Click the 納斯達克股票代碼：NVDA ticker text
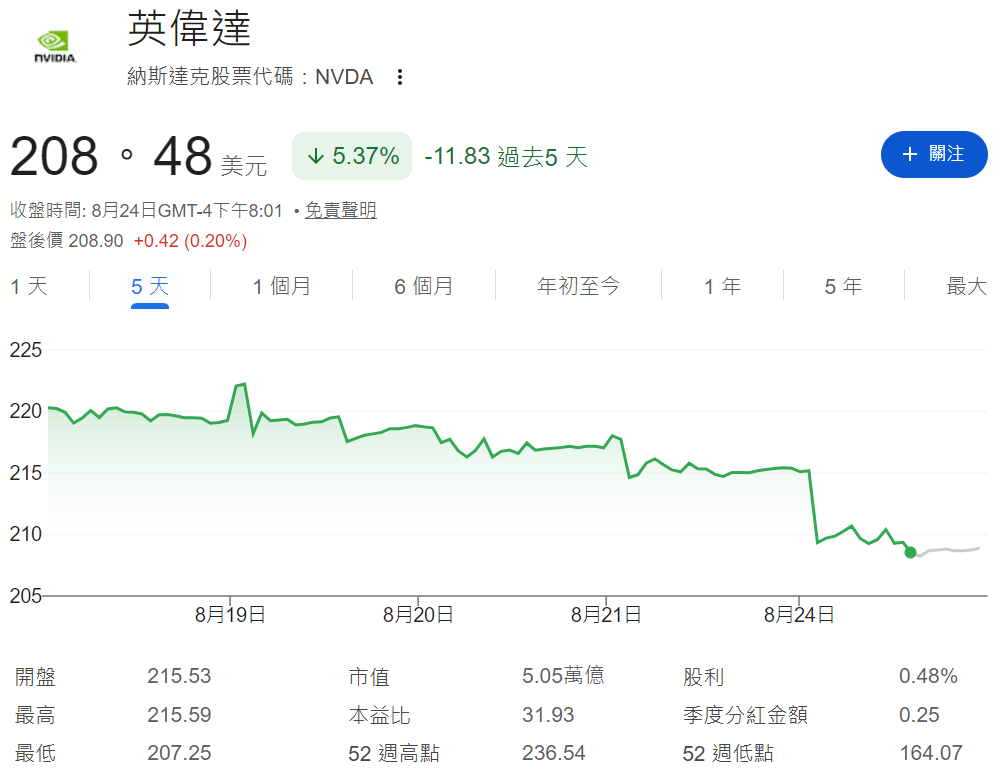 [250, 77]
